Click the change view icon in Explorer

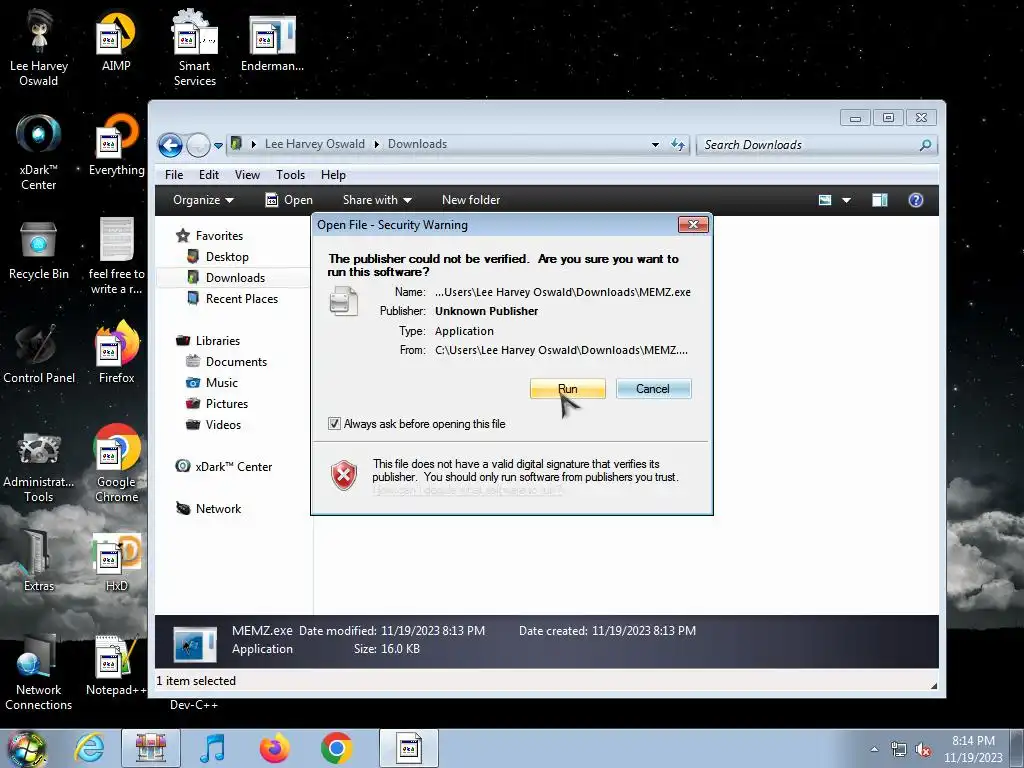(825, 200)
